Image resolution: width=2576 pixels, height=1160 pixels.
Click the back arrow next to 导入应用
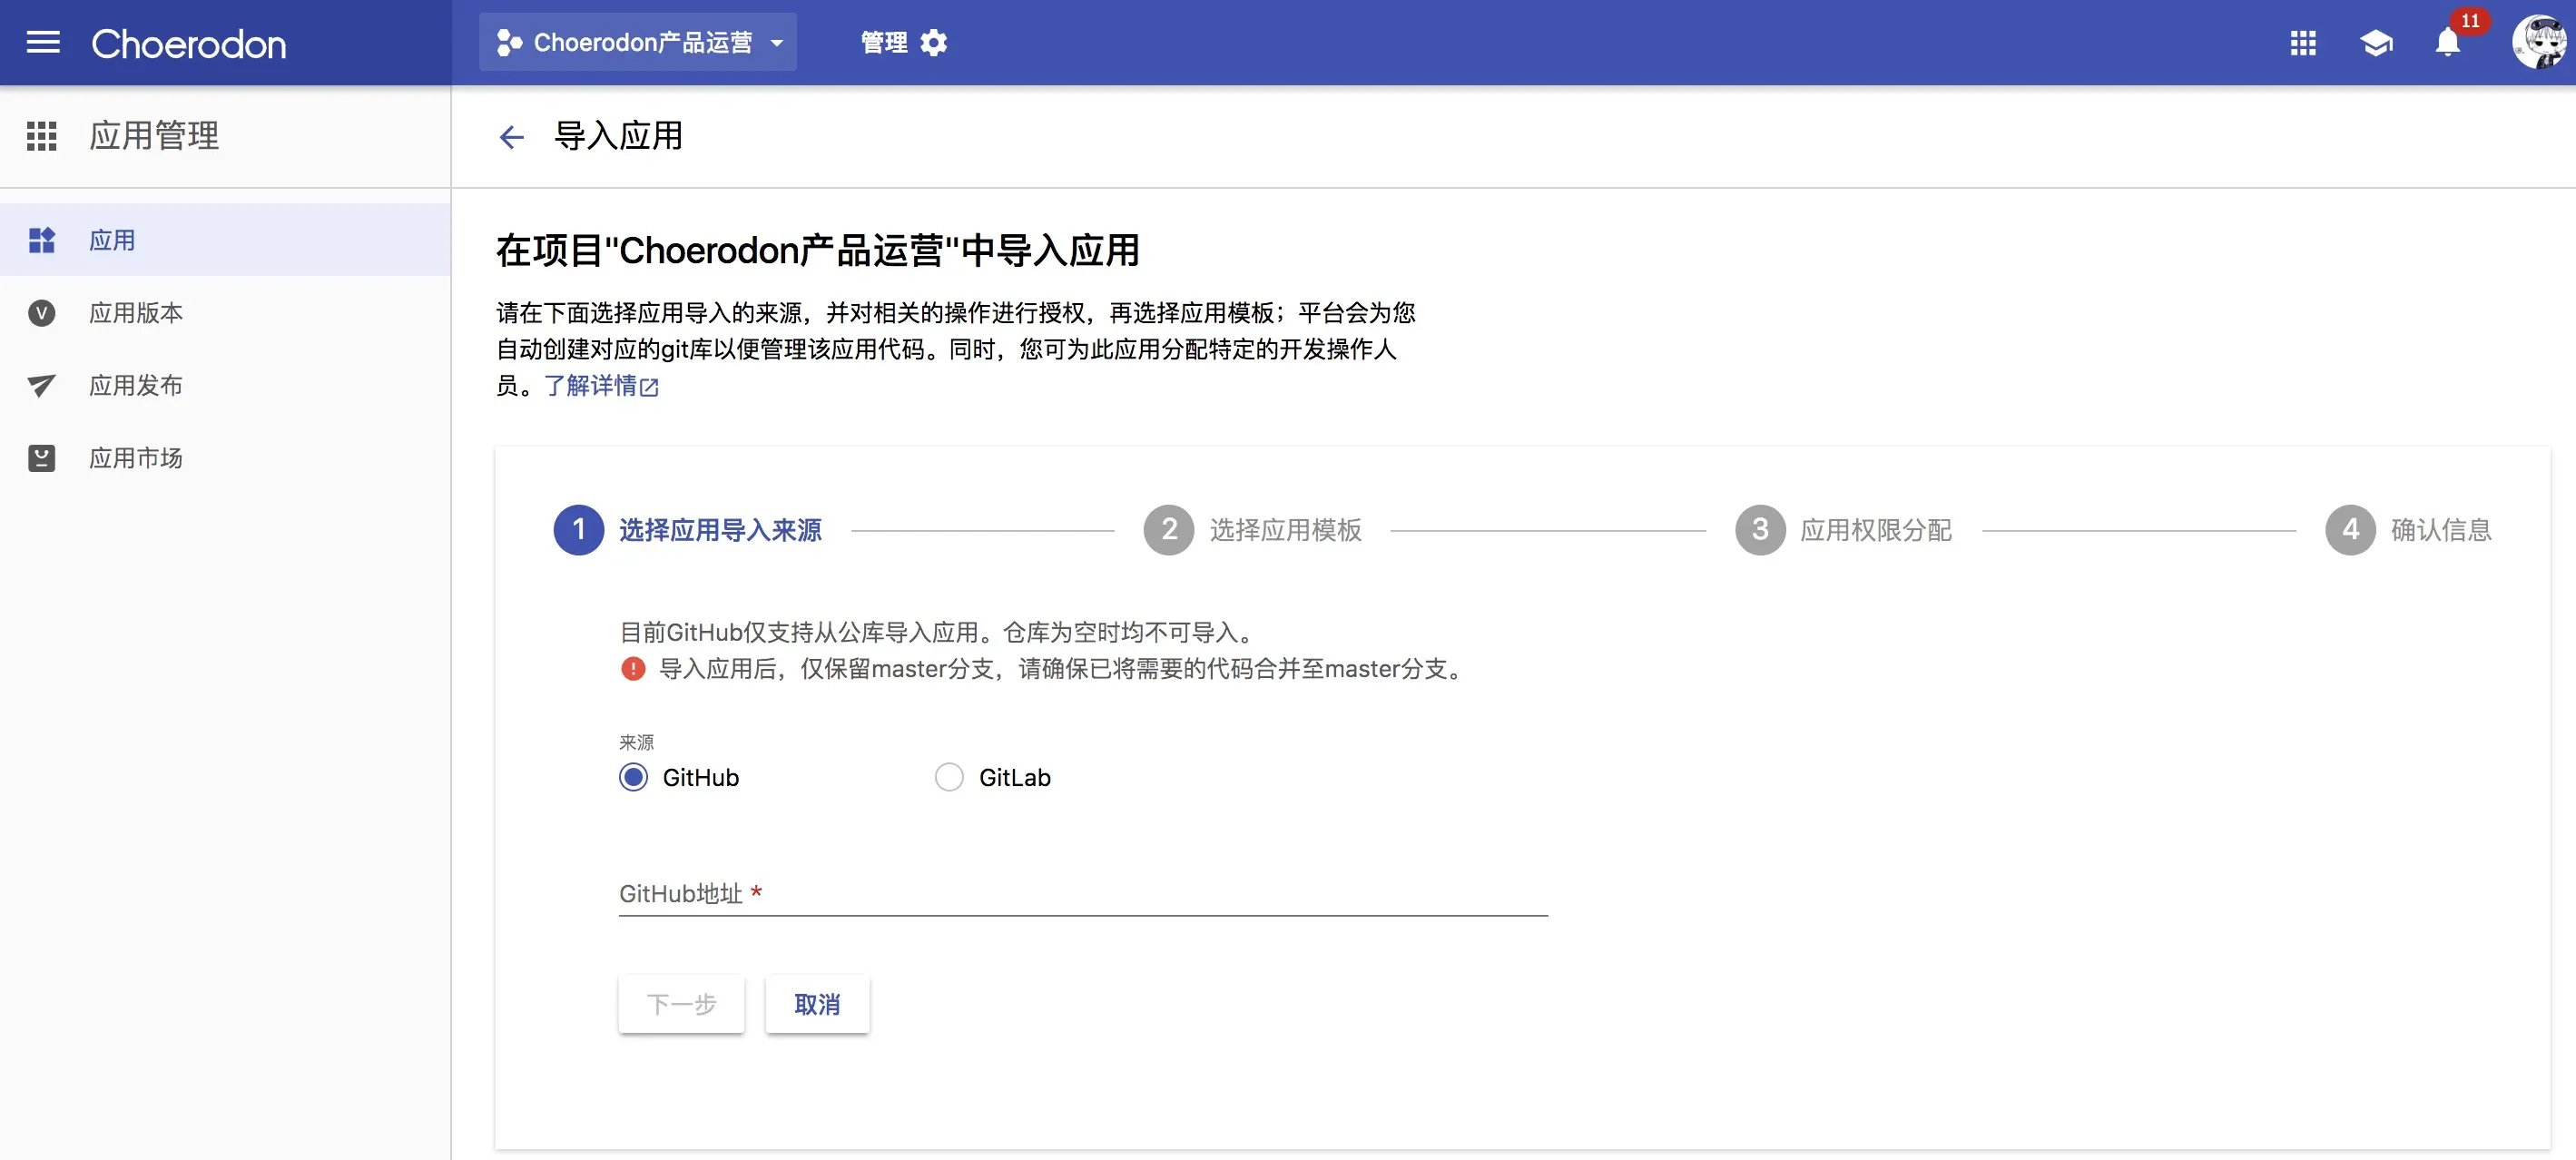[511, 137]
